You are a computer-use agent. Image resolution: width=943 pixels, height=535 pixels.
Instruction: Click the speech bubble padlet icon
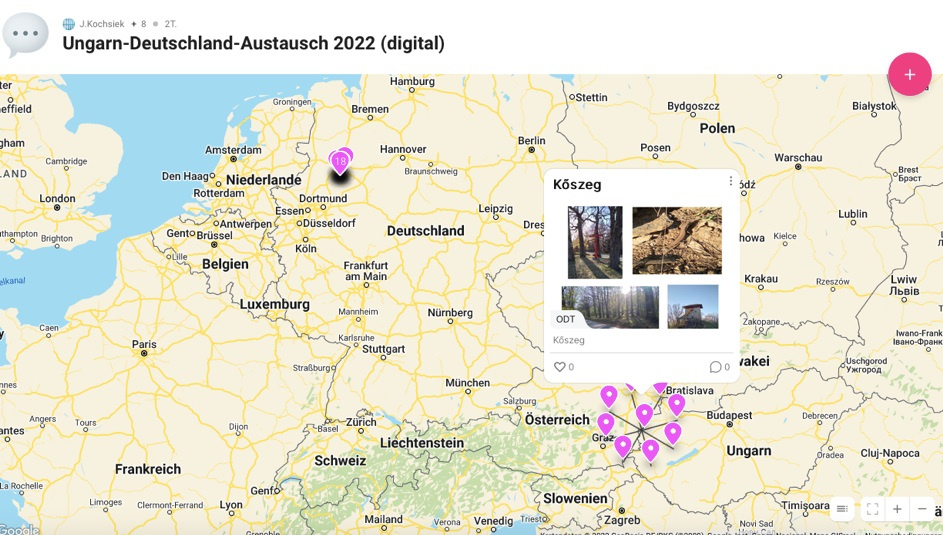tap(26, 34)
